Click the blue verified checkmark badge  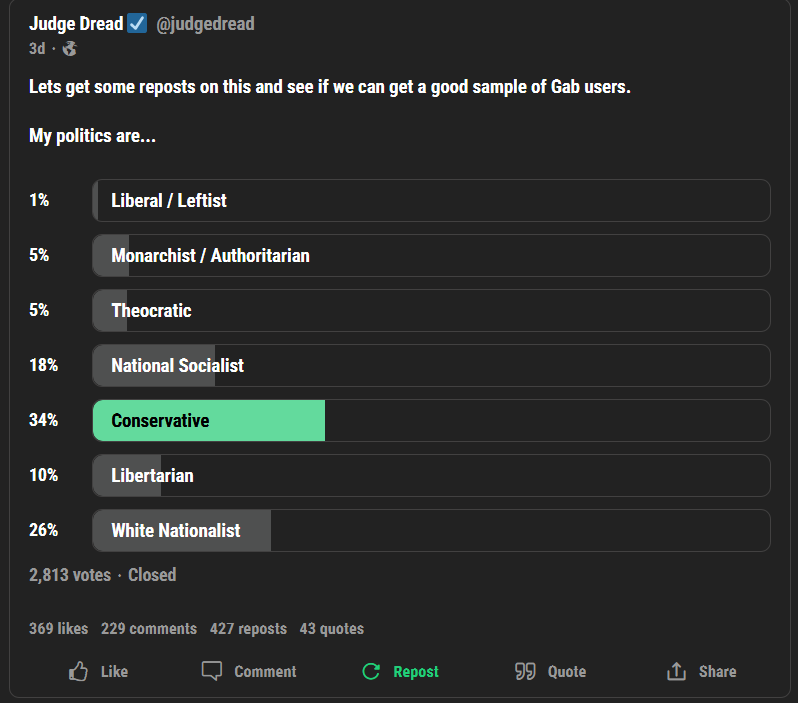137,23
